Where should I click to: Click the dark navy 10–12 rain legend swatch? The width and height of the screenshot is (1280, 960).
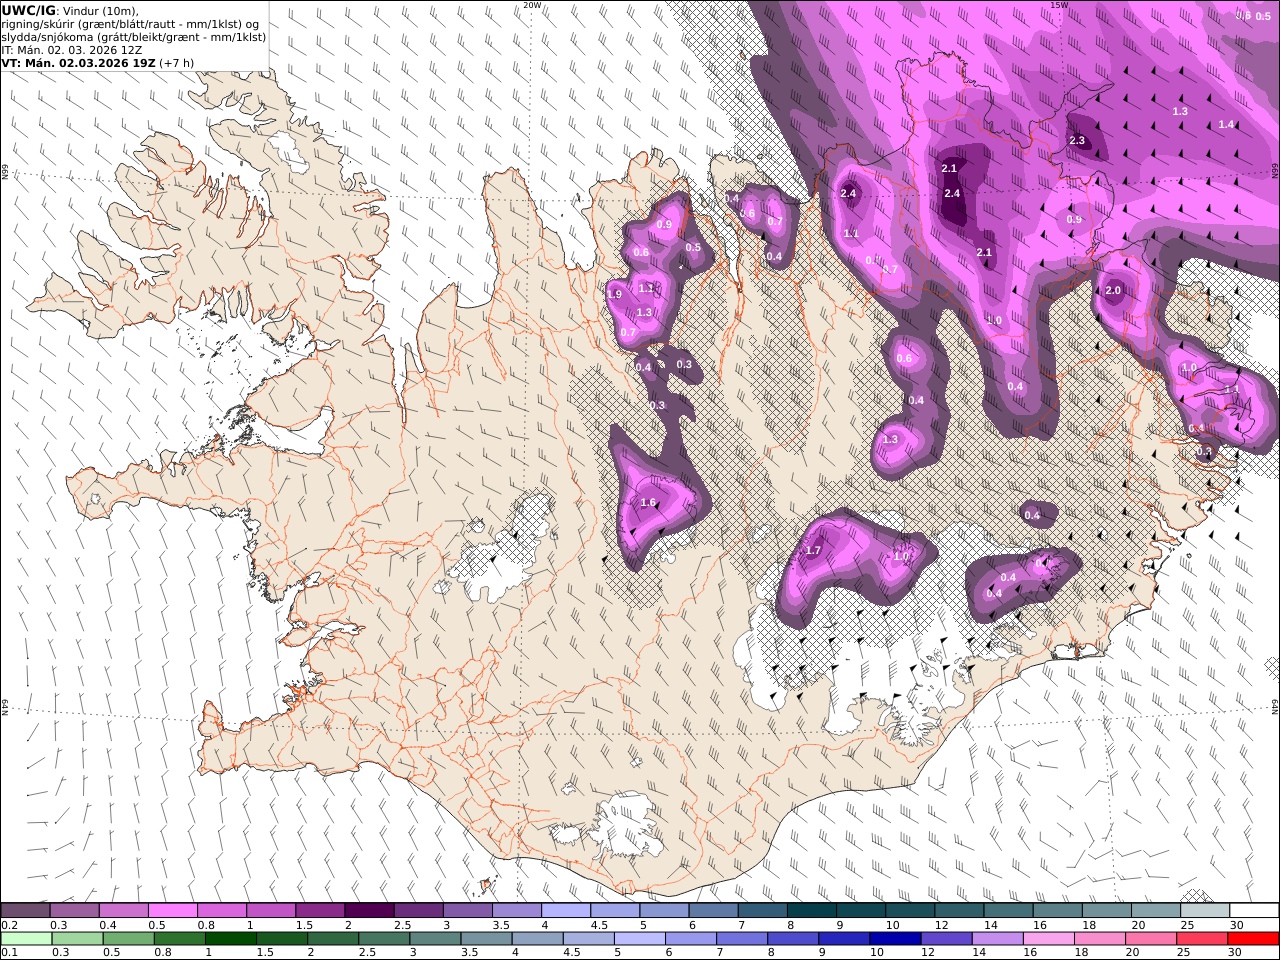point(896,939)
